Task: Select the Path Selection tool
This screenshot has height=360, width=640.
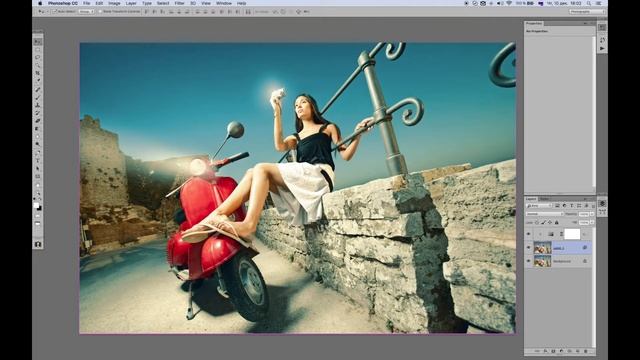Action: coord(38,168)
